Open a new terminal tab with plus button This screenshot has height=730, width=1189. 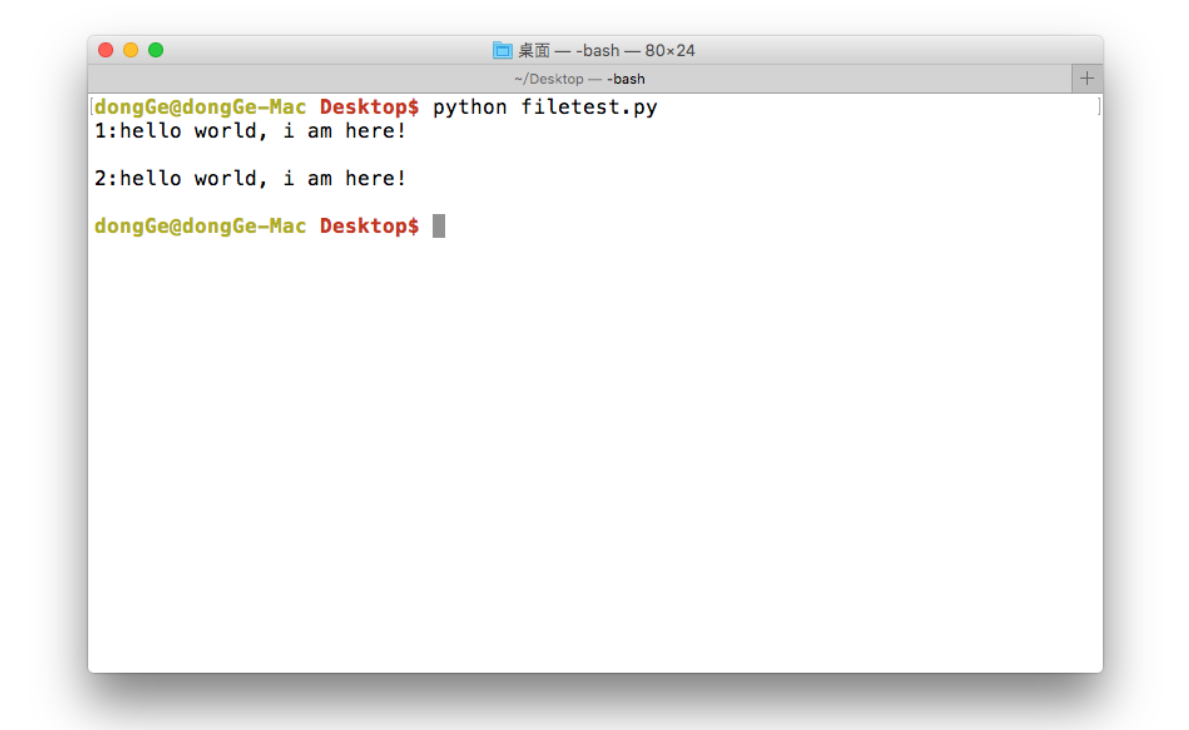click(x=1087, y=79)
